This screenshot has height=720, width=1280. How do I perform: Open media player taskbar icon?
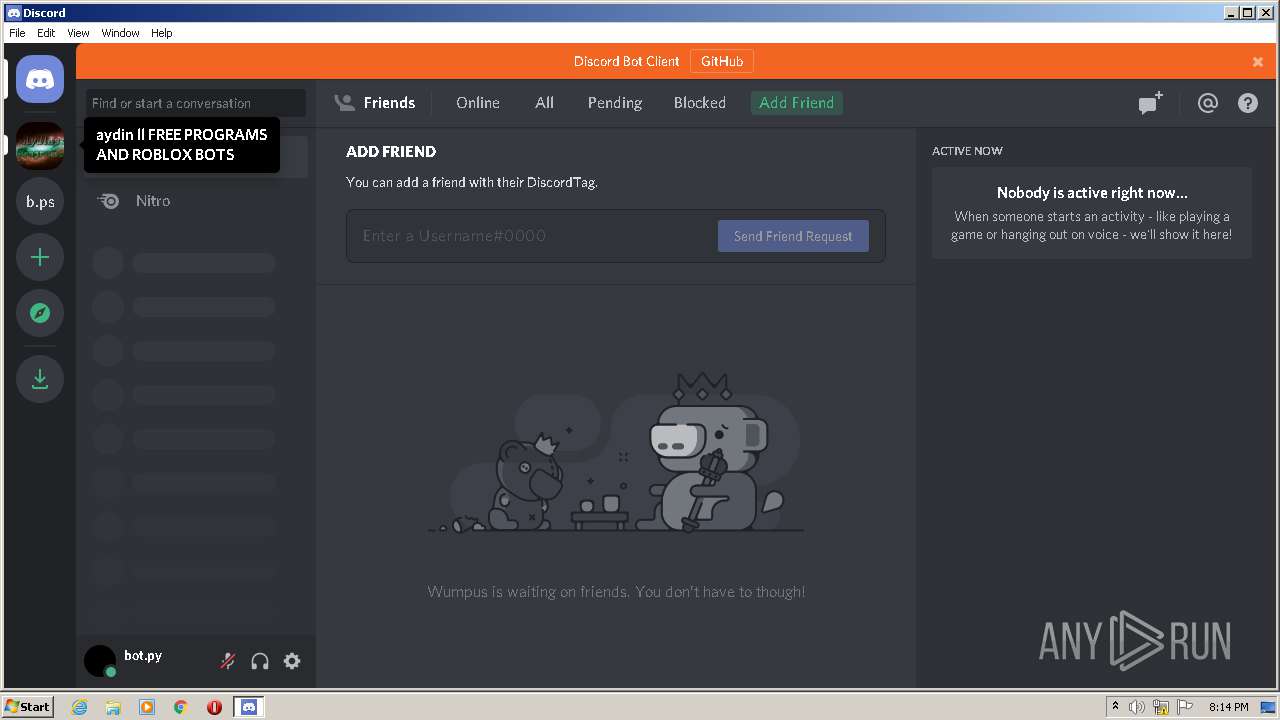coord(147,707)
